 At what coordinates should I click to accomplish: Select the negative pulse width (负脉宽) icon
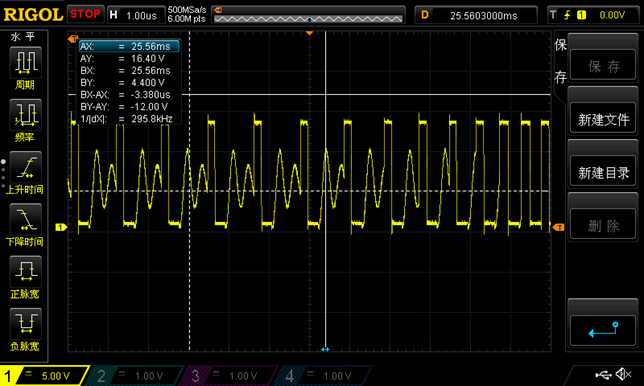[25, 324]
